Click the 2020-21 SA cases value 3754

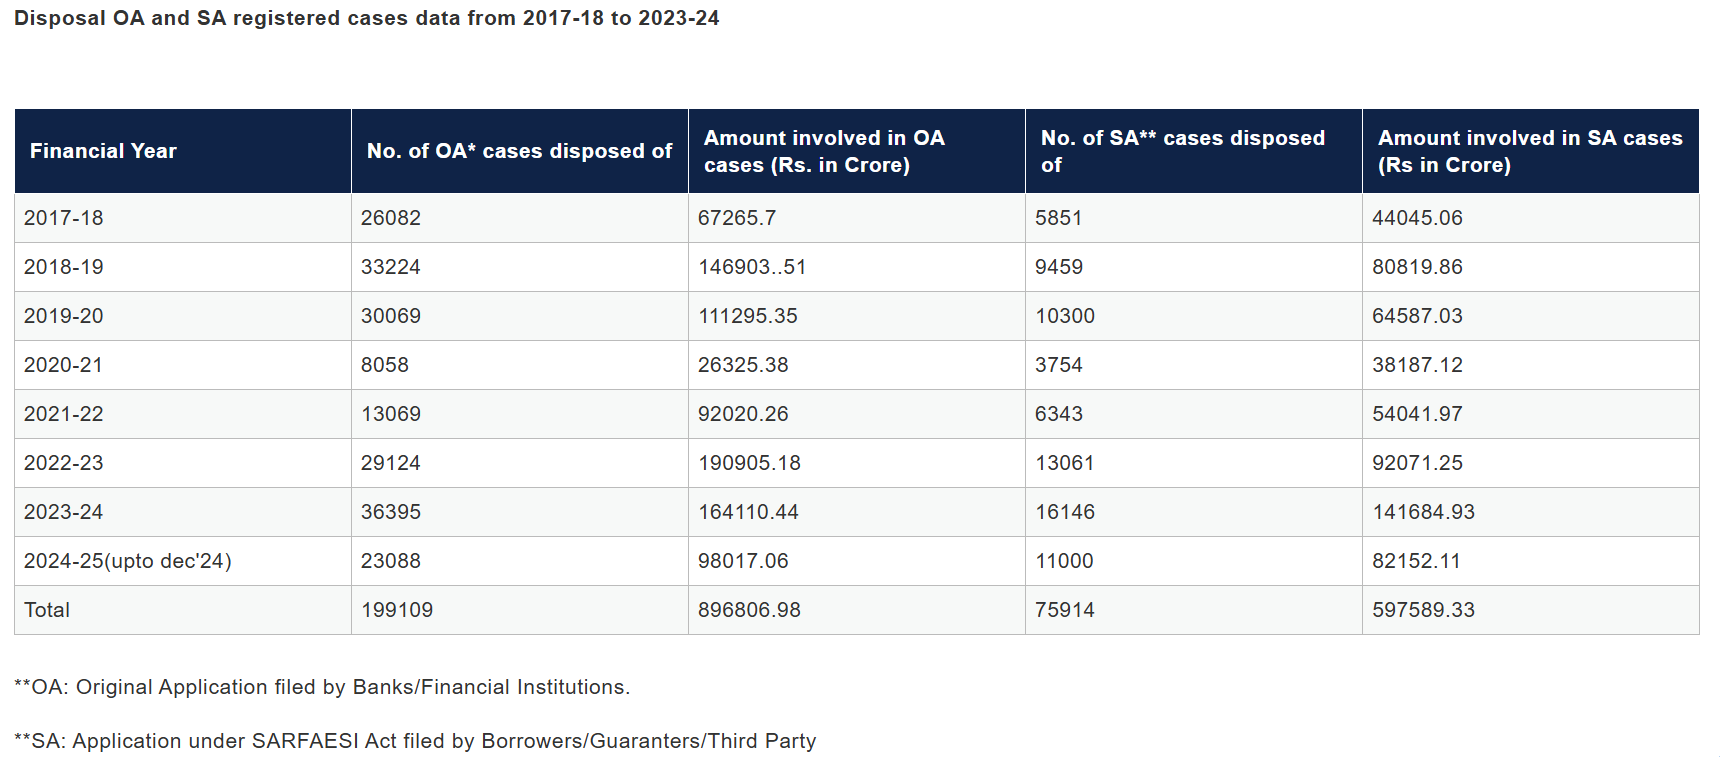tap(1059, 365)
